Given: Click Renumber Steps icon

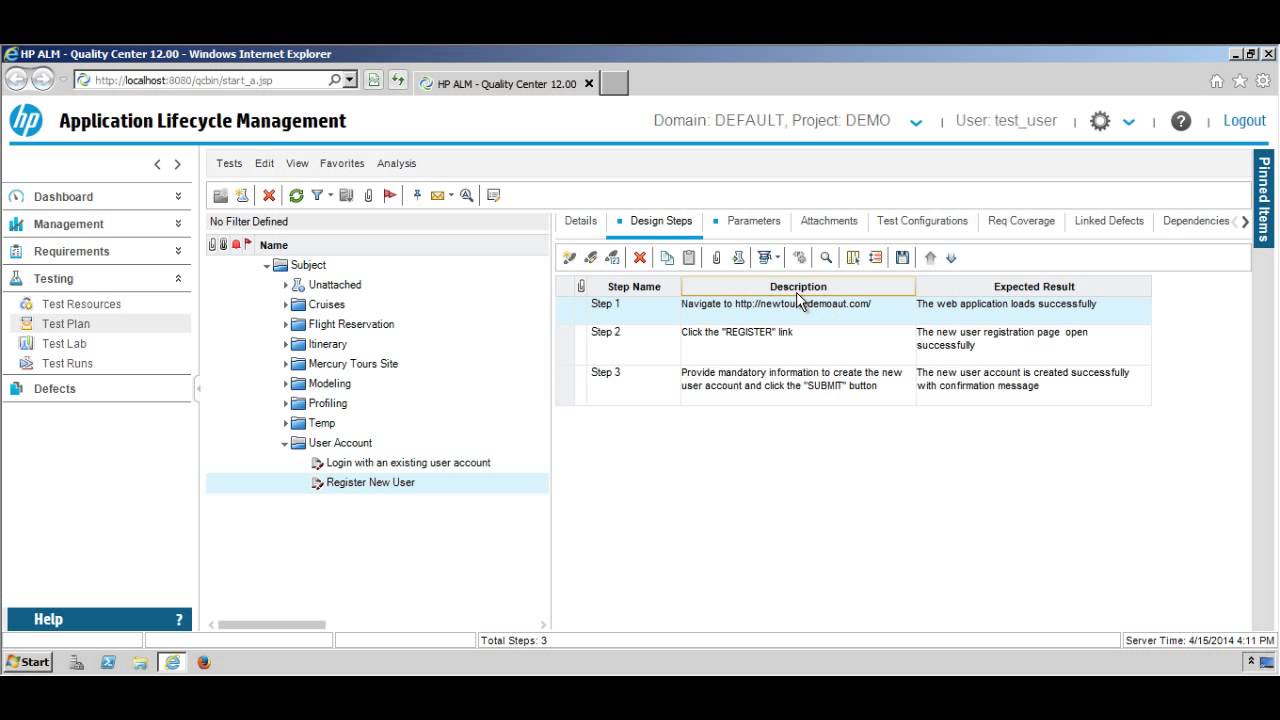Looking at the screenshot, I should [x=612, y=258].
